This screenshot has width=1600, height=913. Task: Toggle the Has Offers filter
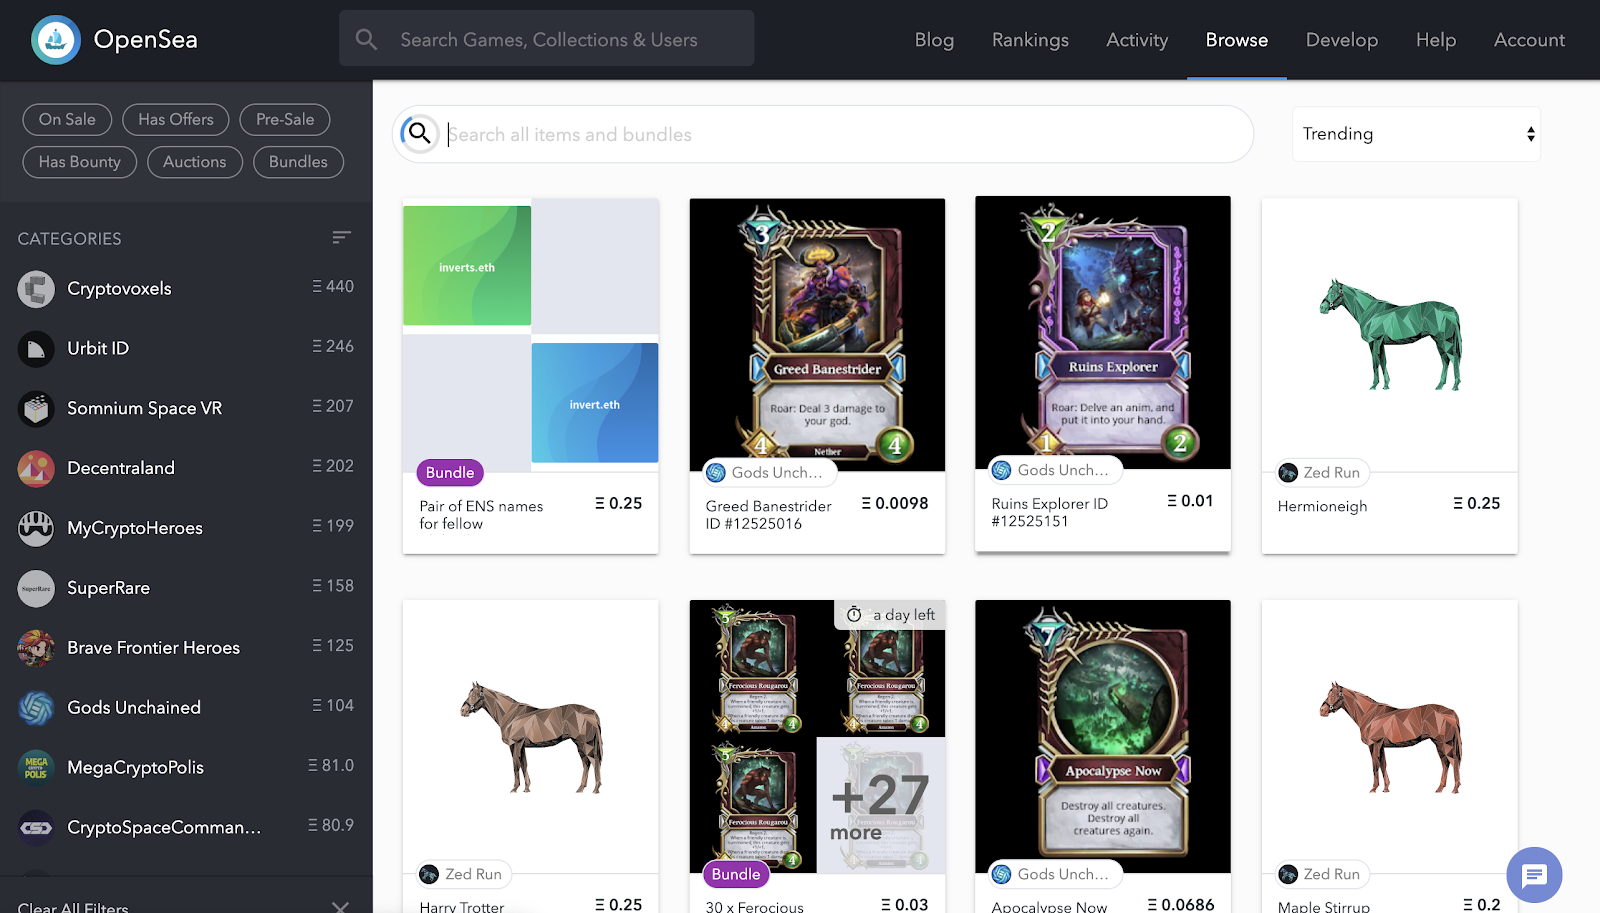[x=176, y=119]
